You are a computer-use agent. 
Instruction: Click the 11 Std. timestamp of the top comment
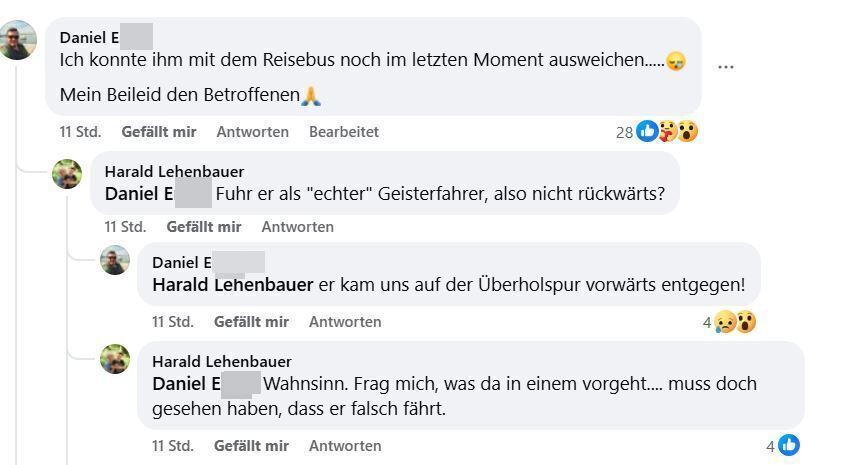(80, 132)
